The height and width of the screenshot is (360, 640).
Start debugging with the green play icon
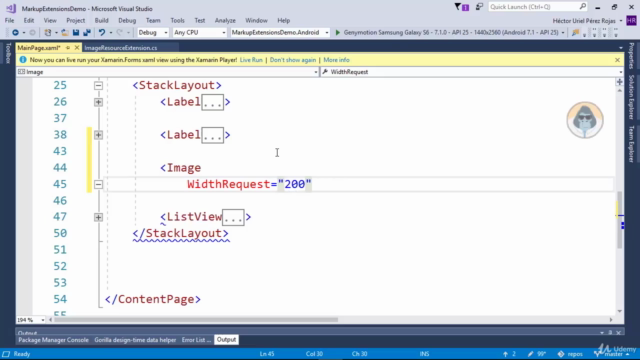338,33
